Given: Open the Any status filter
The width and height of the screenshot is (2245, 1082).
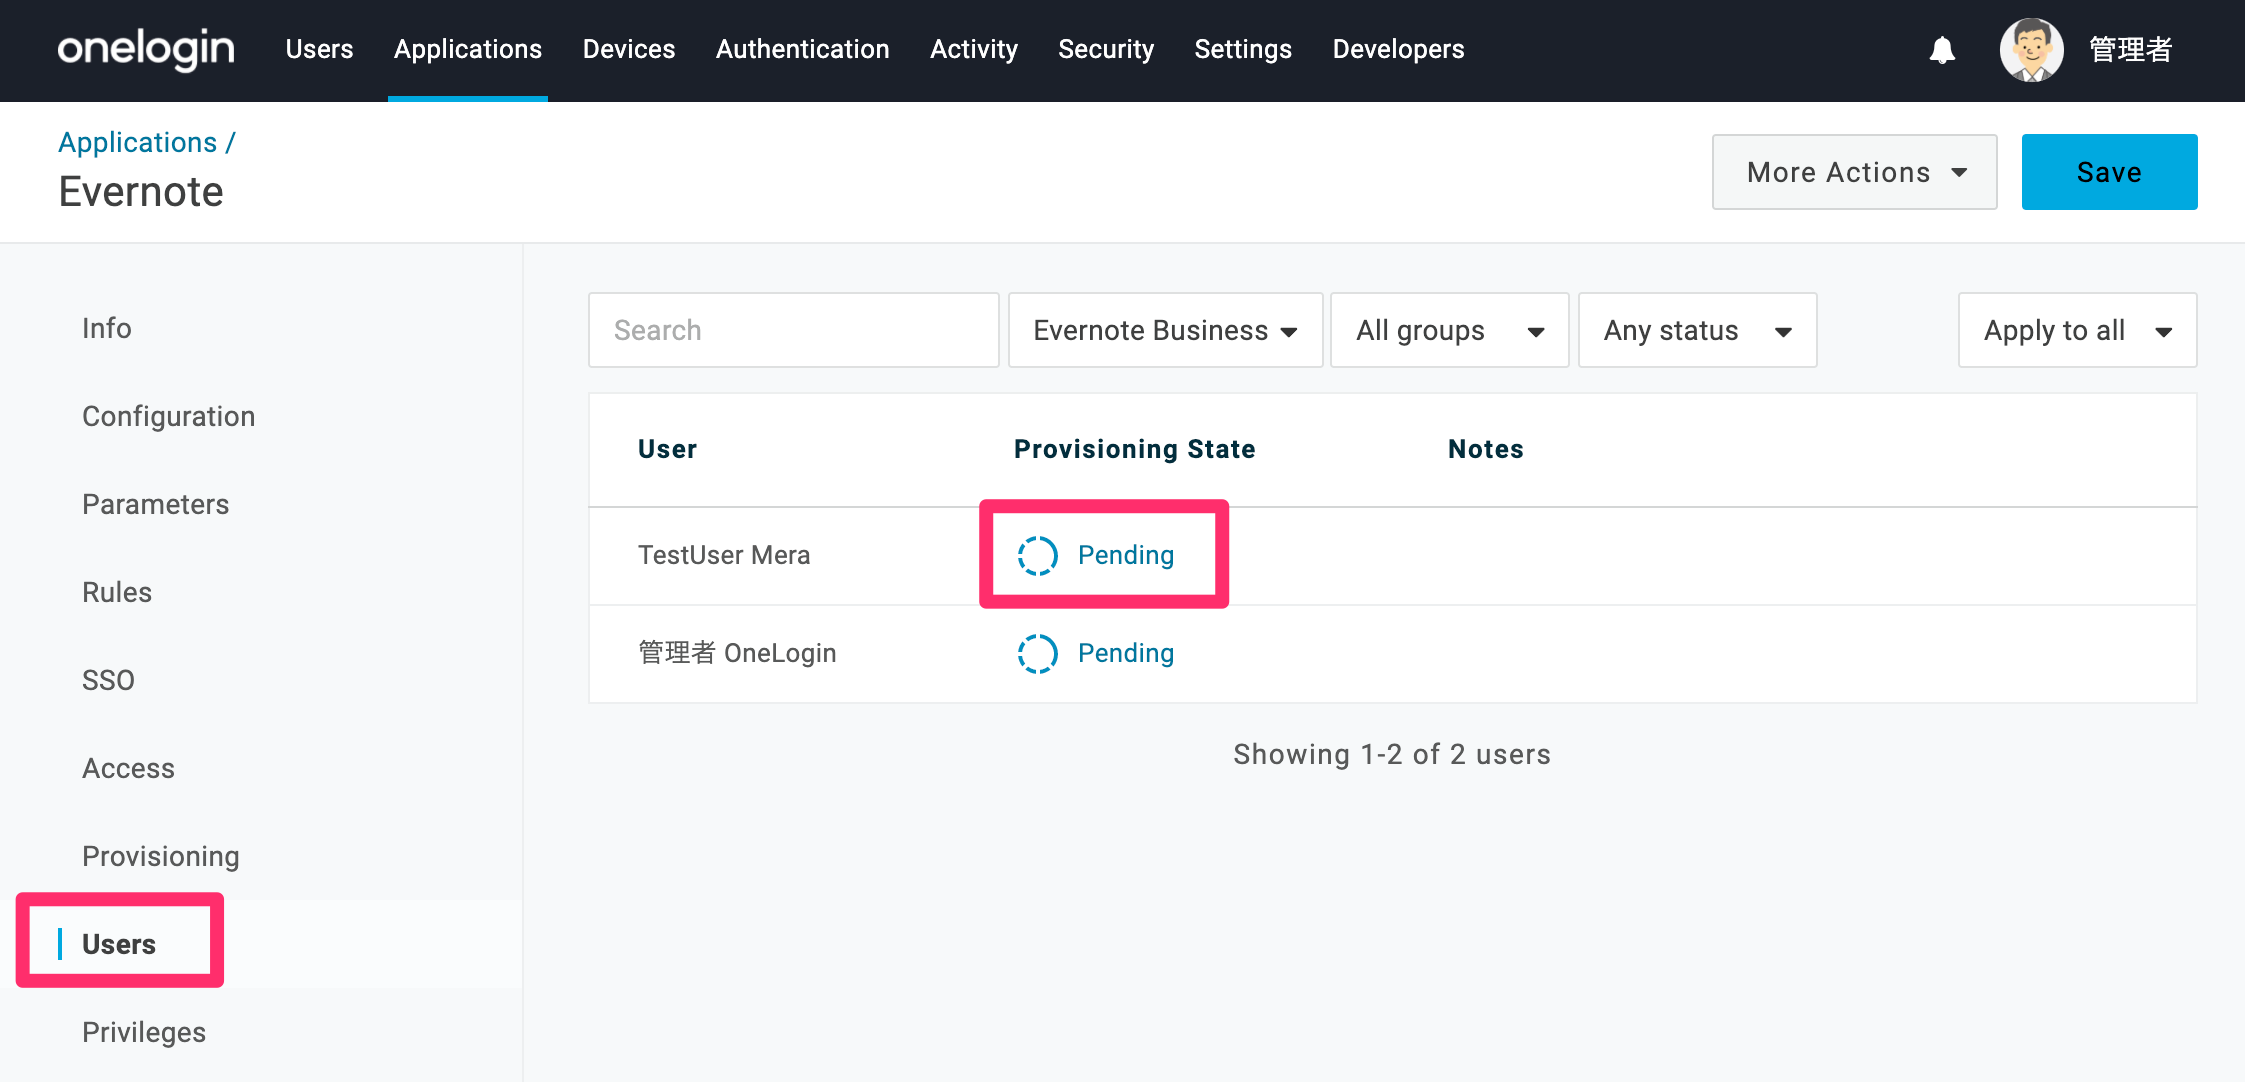Looking at the screenshot, I should click(1697, 330).
